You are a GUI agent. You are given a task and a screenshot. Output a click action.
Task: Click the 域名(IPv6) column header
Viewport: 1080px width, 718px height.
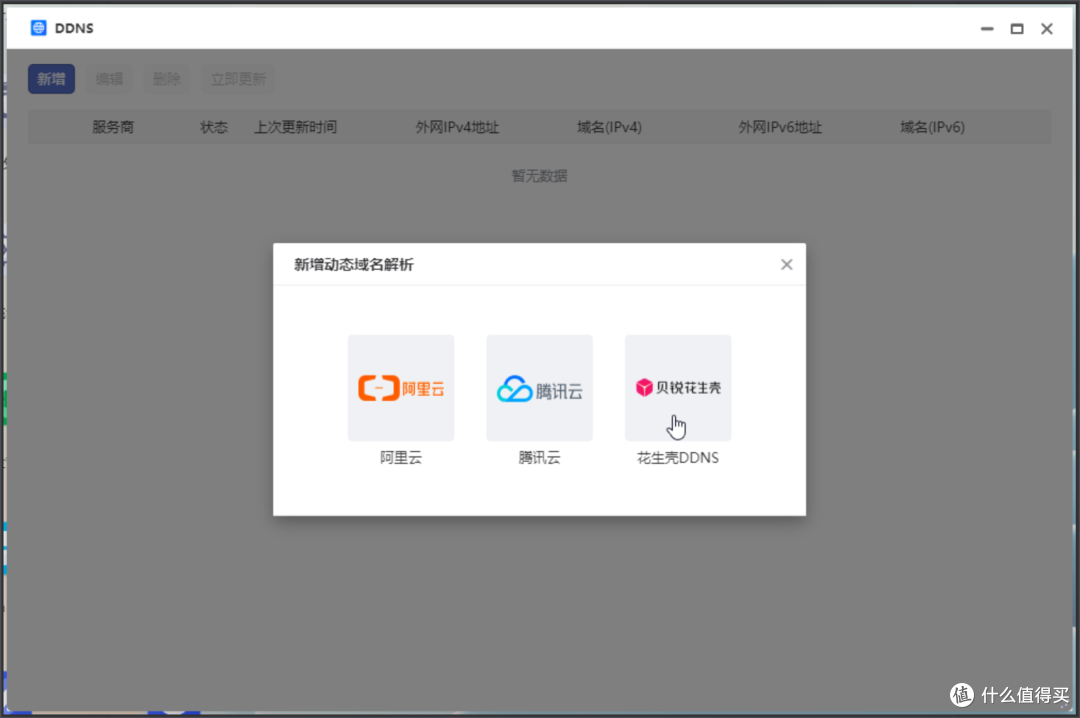coord(931,127)
